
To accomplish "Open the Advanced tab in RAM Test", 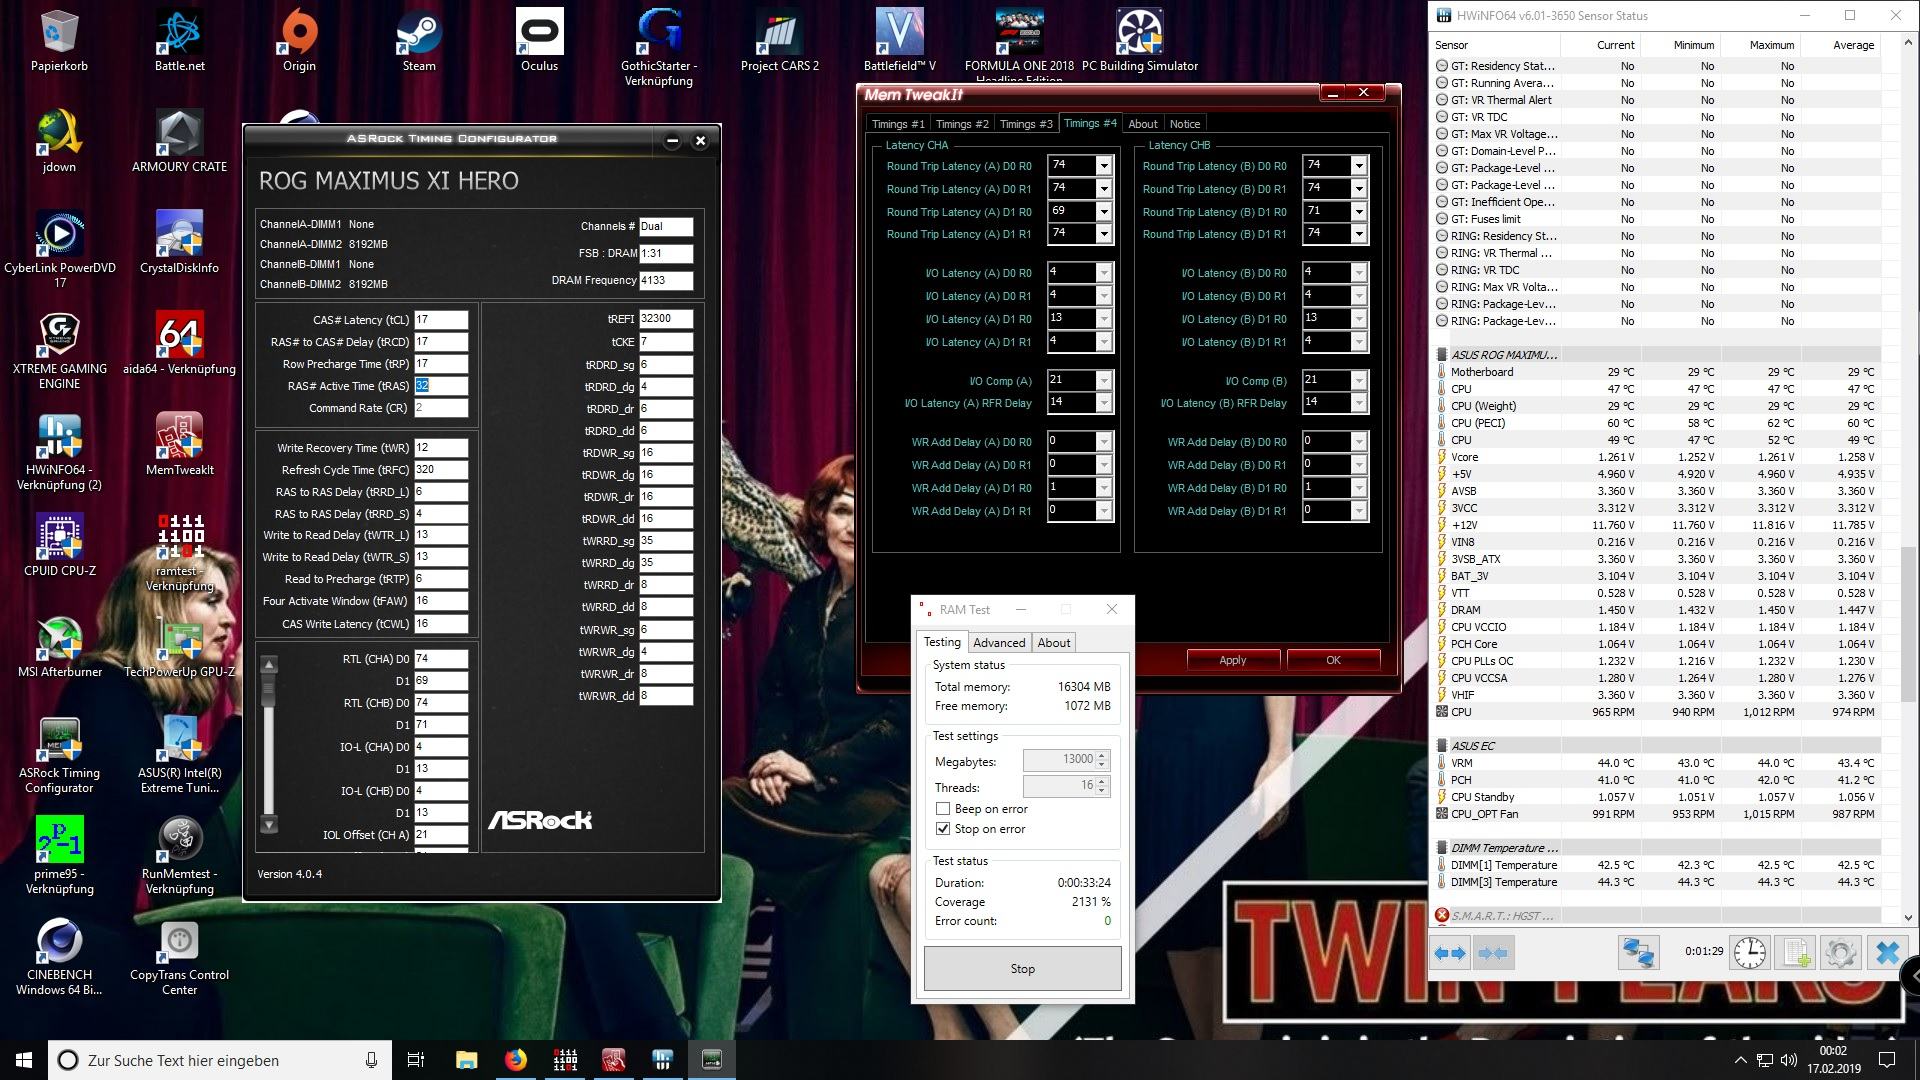I will point(999,643).
